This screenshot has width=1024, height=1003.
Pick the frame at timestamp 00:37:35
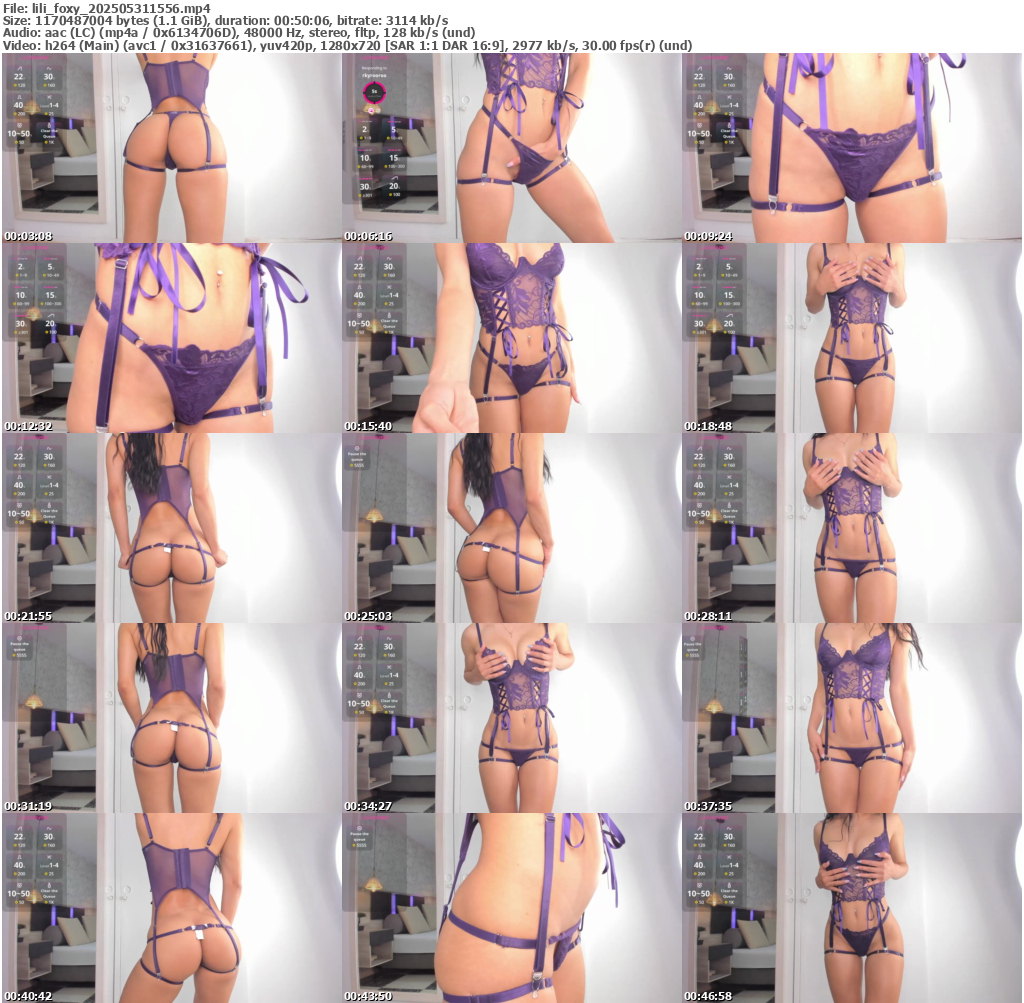(852, 718)
